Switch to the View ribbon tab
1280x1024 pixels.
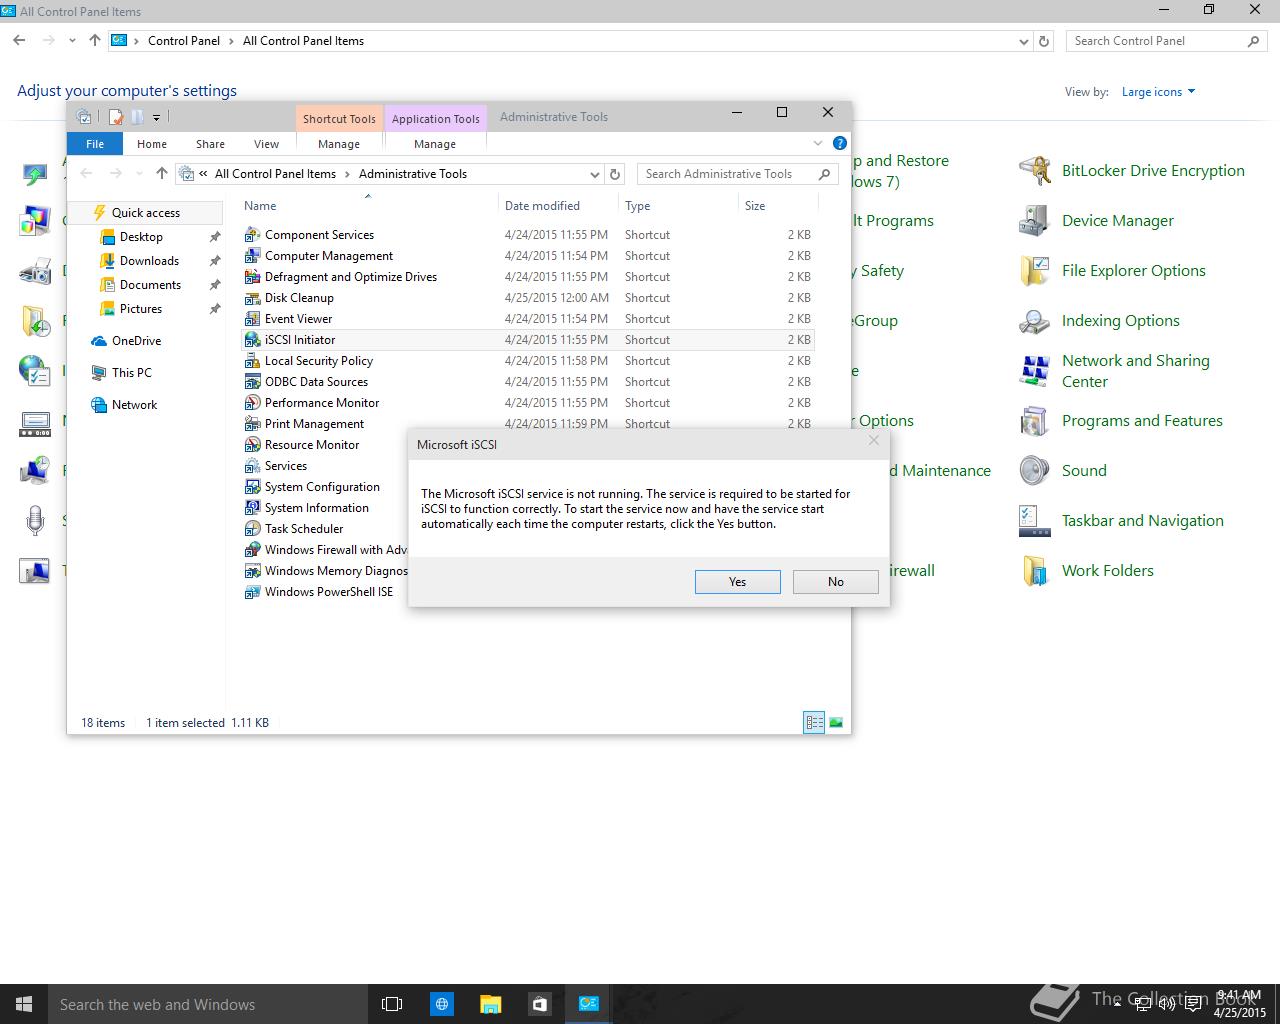266,144
